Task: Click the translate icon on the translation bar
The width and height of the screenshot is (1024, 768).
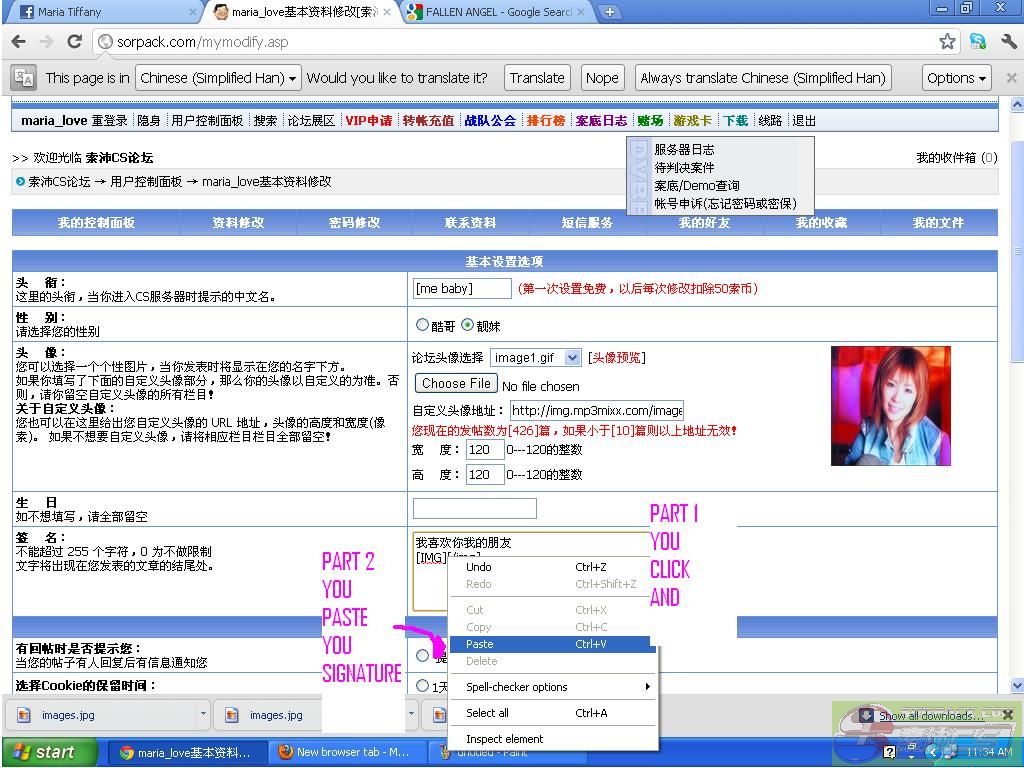Action: 24,78
